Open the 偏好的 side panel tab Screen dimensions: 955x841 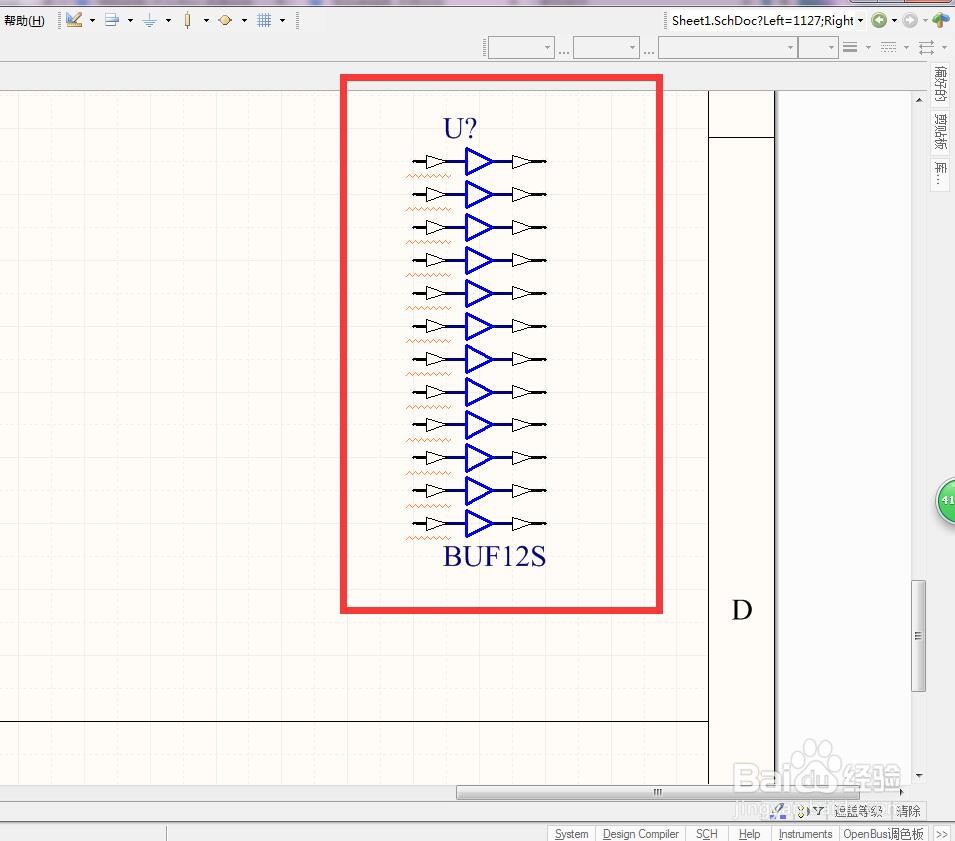tap(941, 83)
